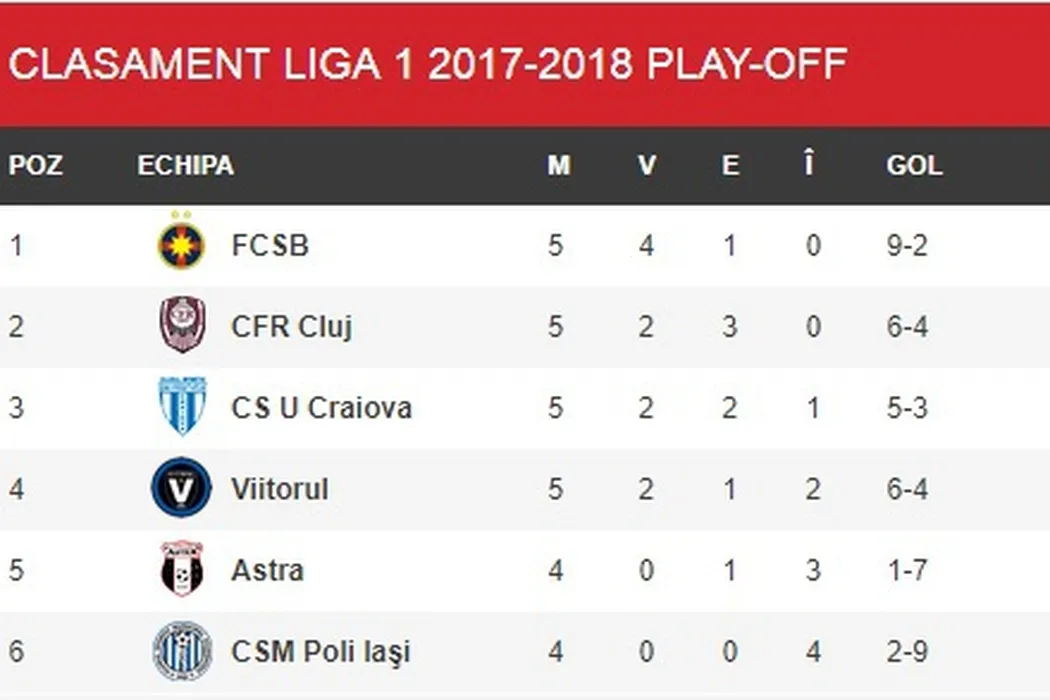
Task: Open the Viitorul team name
Action: coord(279,489)
